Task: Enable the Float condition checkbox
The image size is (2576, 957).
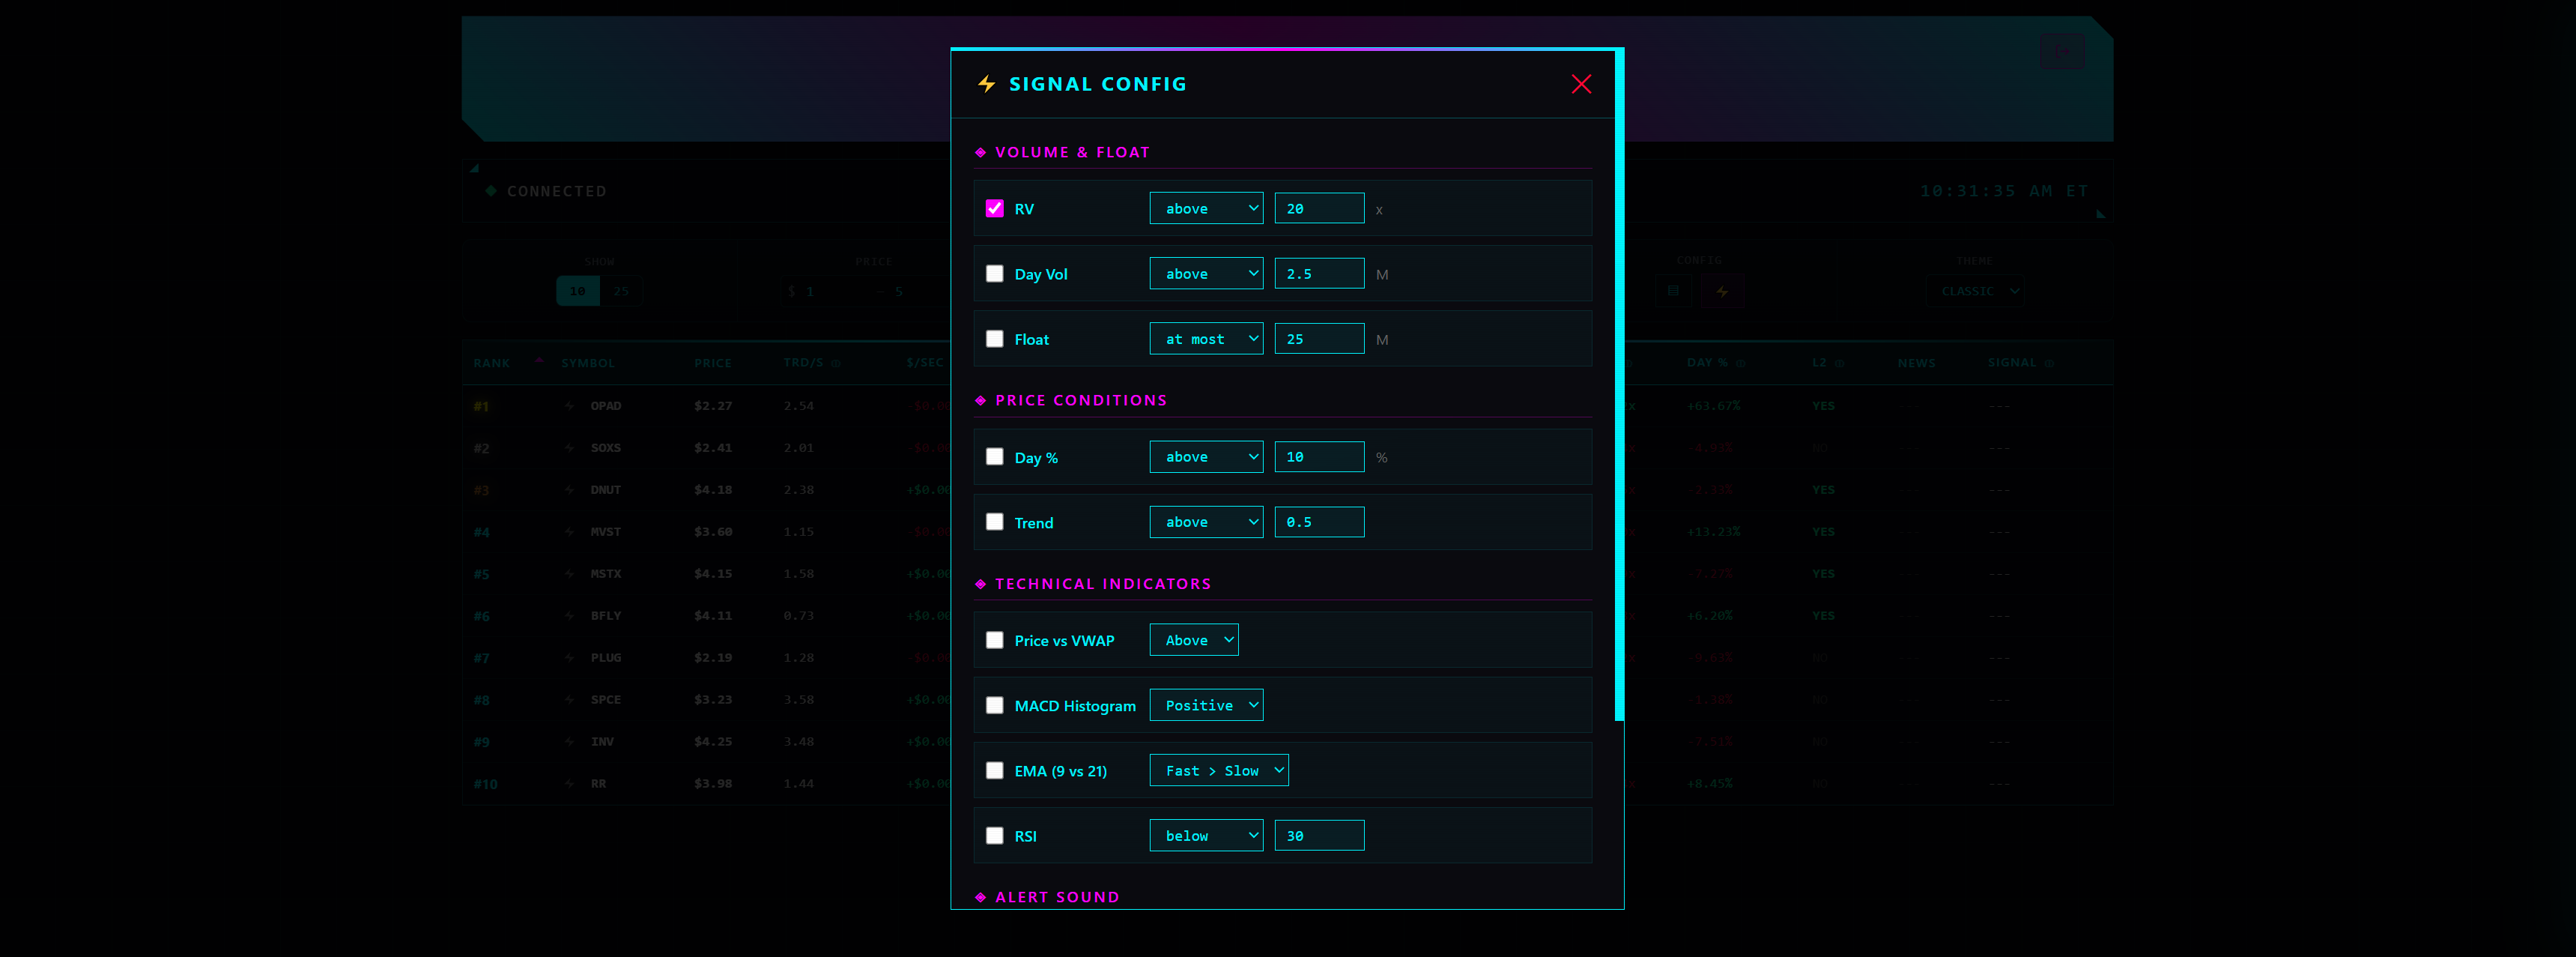Action: tap(994, 339)
